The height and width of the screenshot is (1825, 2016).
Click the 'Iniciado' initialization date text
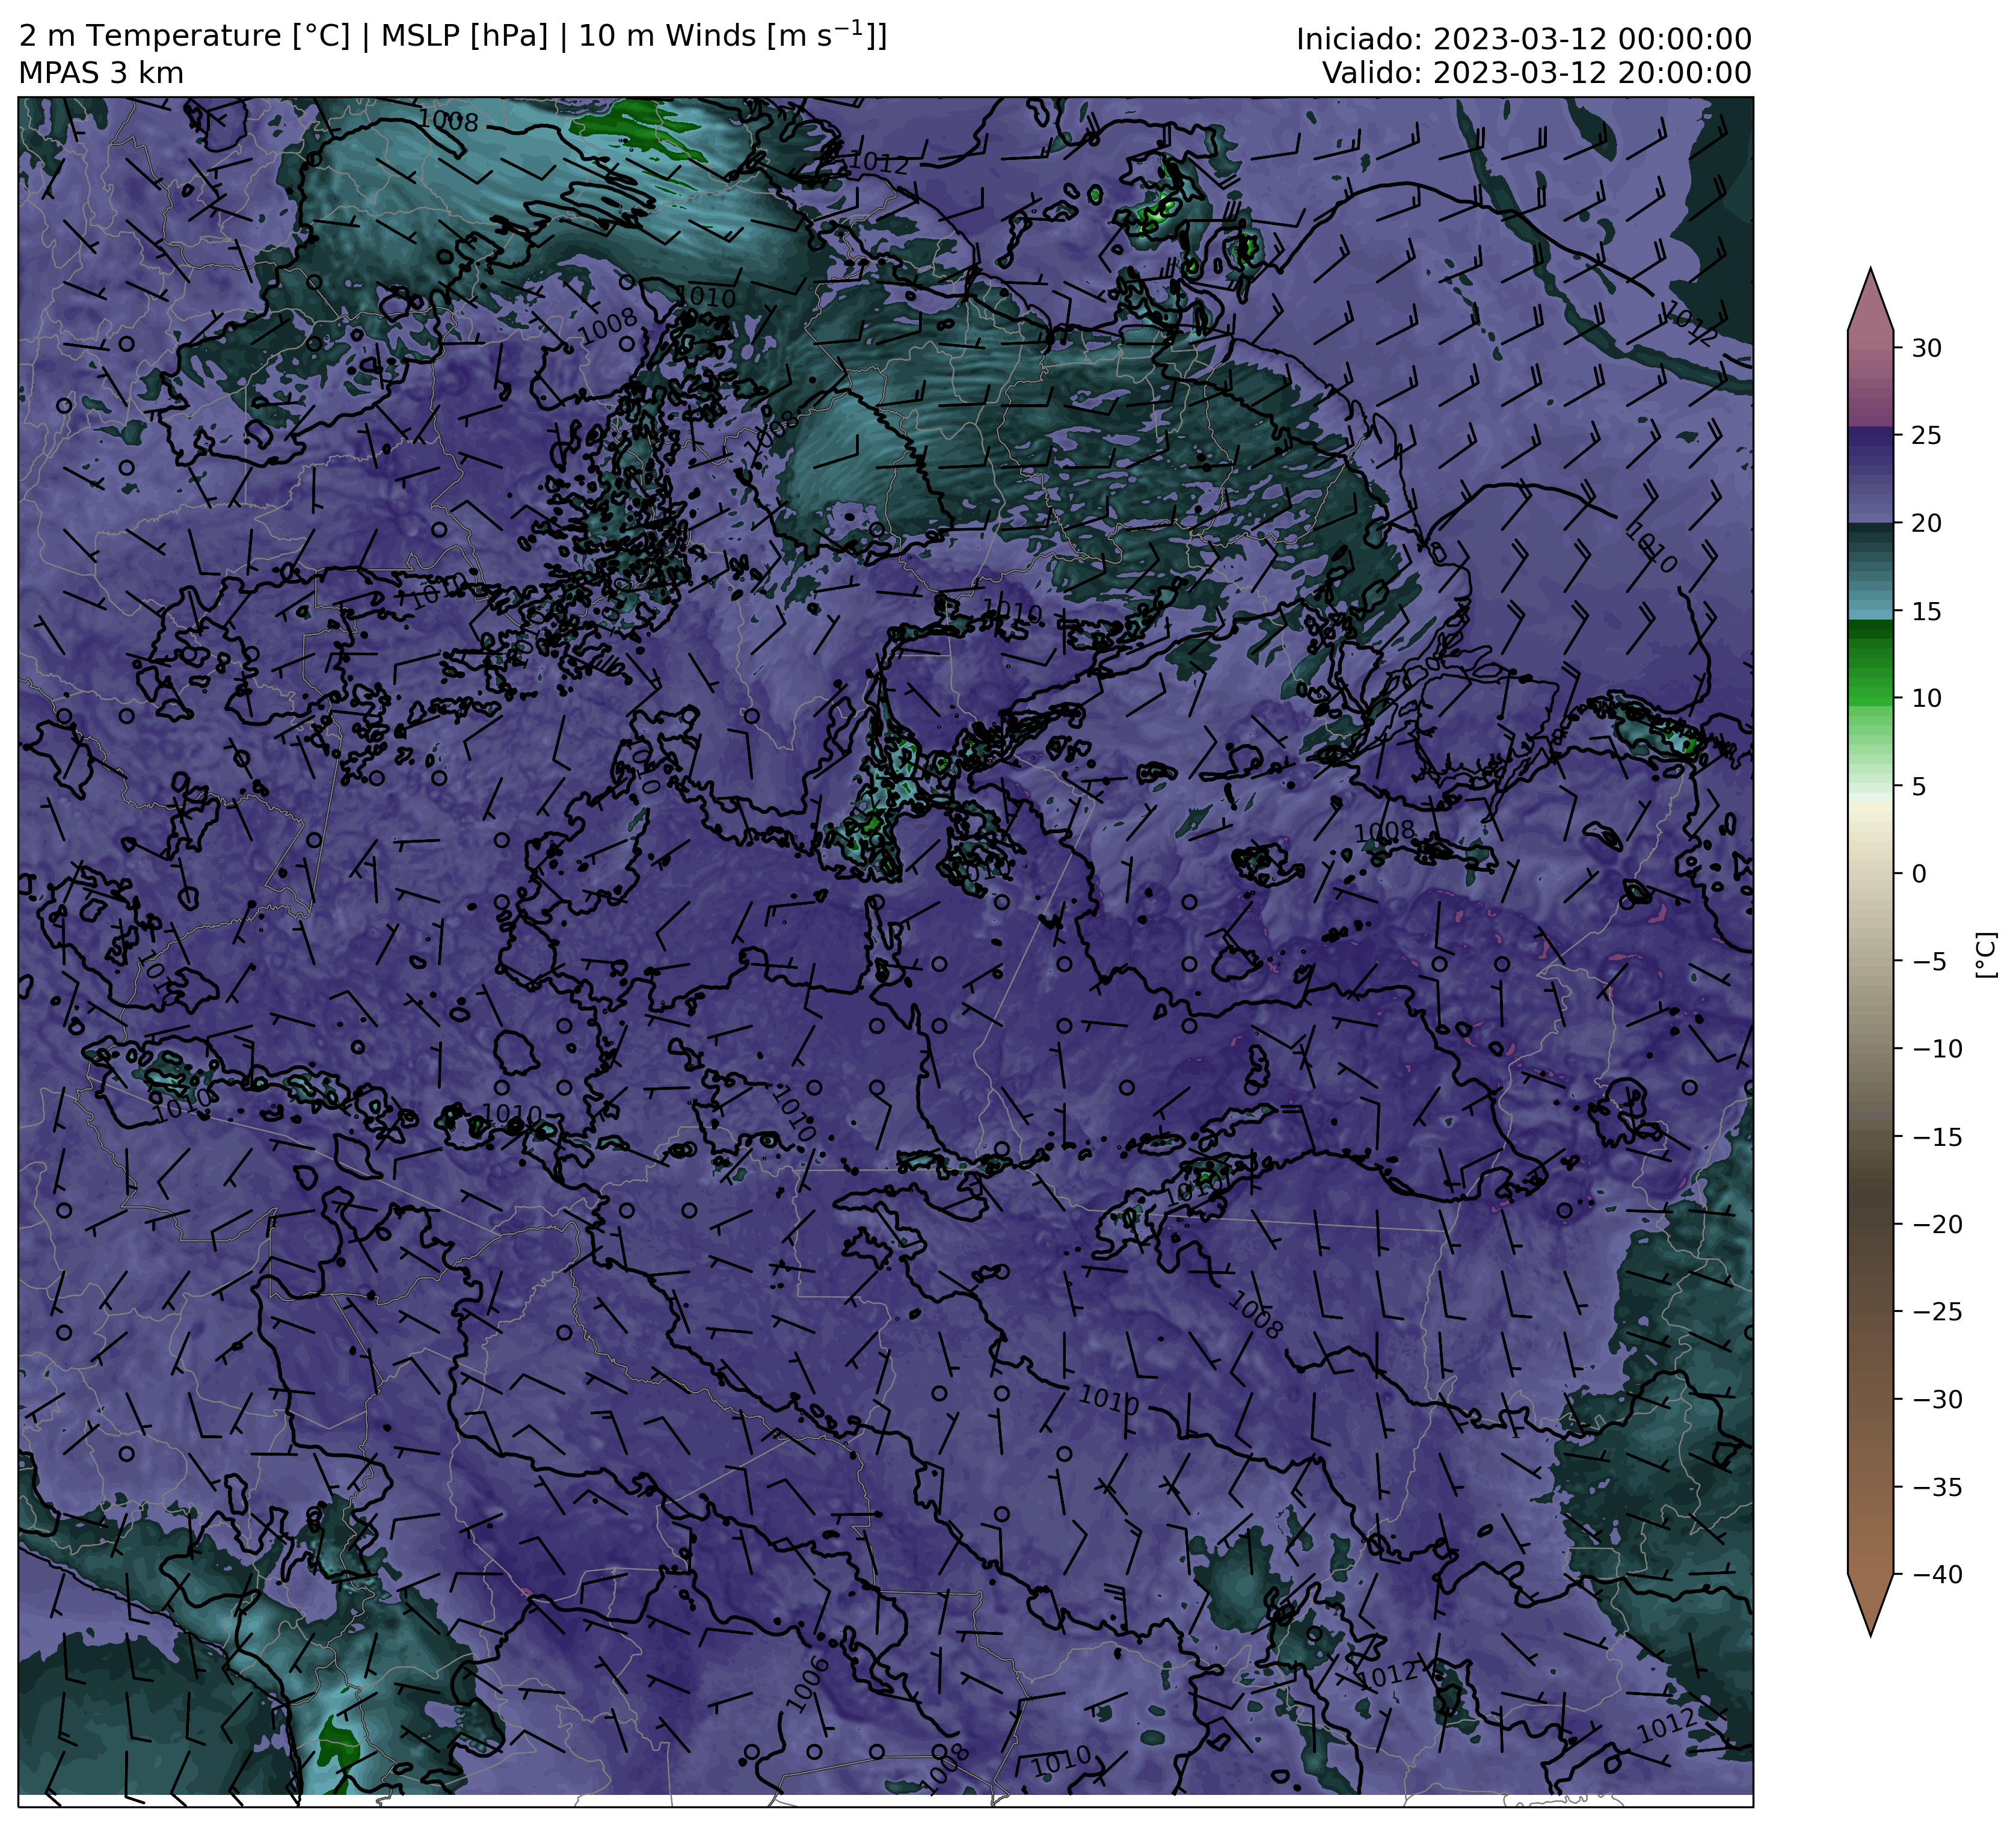pos(1523,39)
